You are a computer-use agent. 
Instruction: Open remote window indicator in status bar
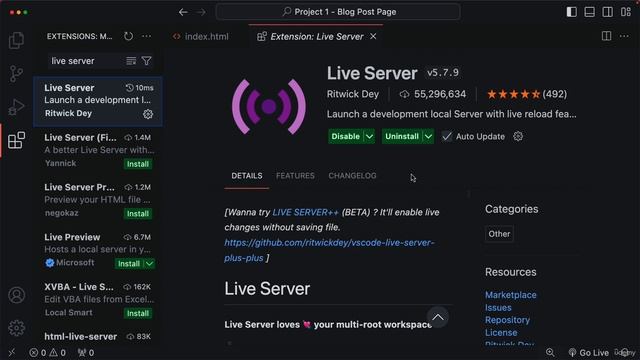click(x=12, y=352)
